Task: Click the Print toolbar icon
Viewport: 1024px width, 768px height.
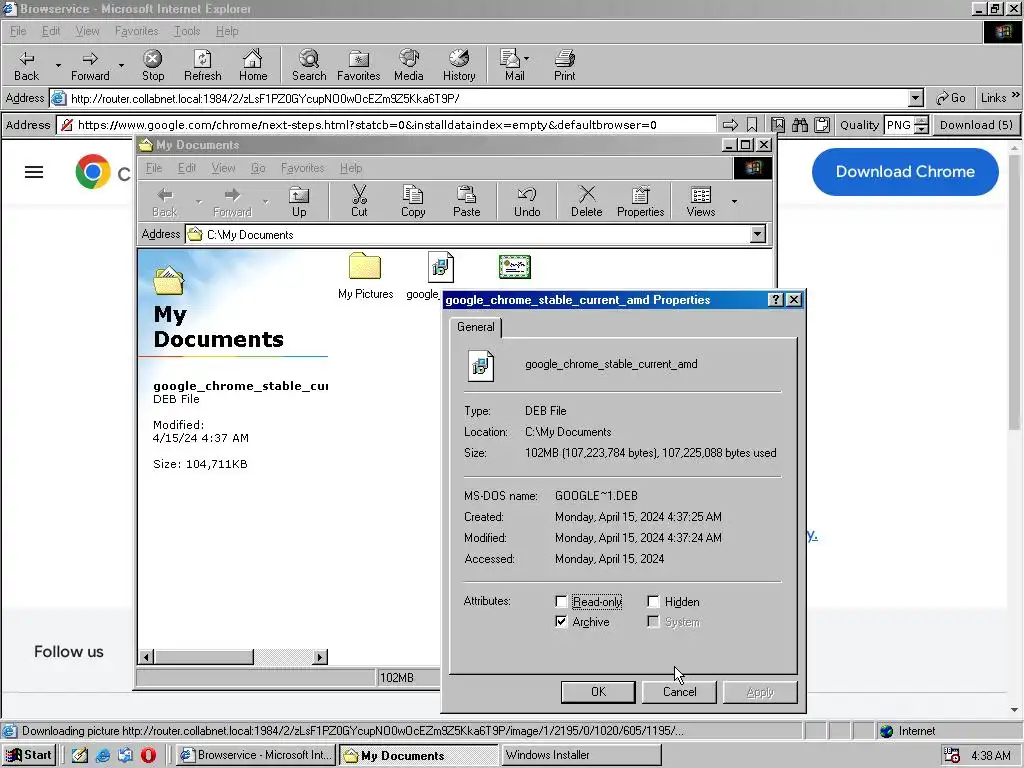Action: coord(564,65)
